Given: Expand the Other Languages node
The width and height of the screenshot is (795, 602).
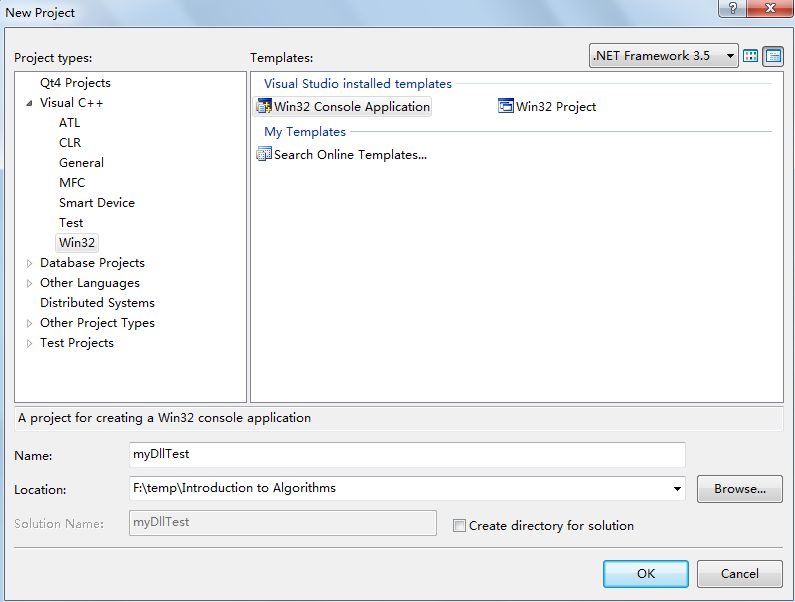Looking at the screenshot, I should click(x=29, y=283).
